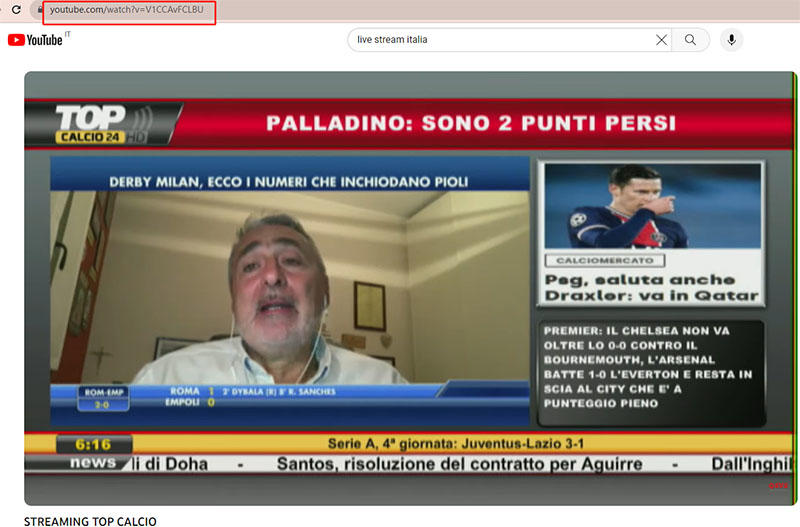800x527 pixels.
Task: Clear the search query with X icon
Action: (661, 40)
